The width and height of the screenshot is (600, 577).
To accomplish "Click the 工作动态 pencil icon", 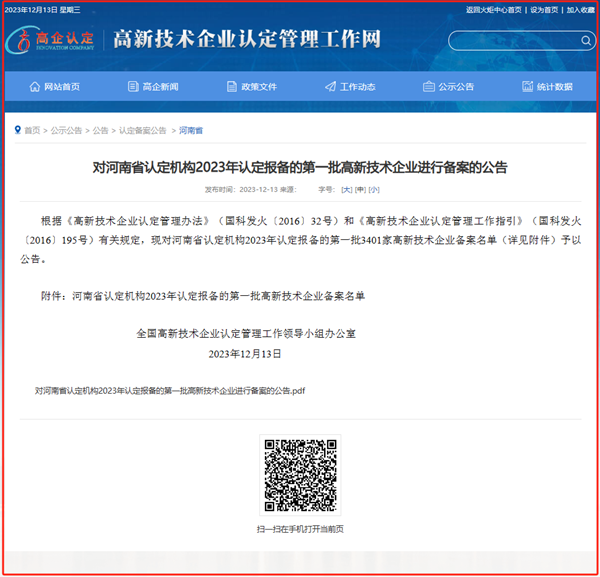I will pyautogui.click(x=331, y=87).
